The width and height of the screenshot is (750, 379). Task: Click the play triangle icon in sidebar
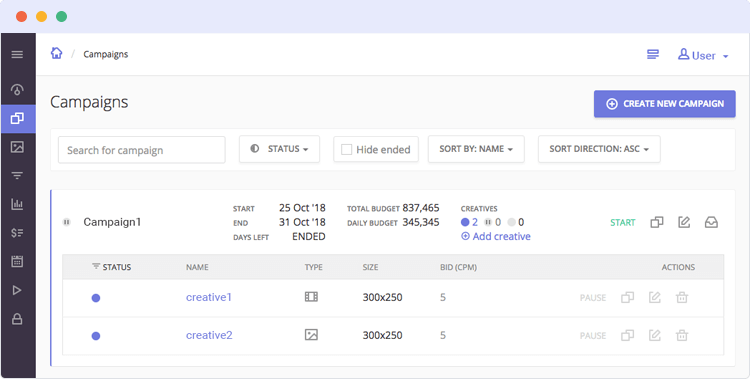(x=17, y=290)
